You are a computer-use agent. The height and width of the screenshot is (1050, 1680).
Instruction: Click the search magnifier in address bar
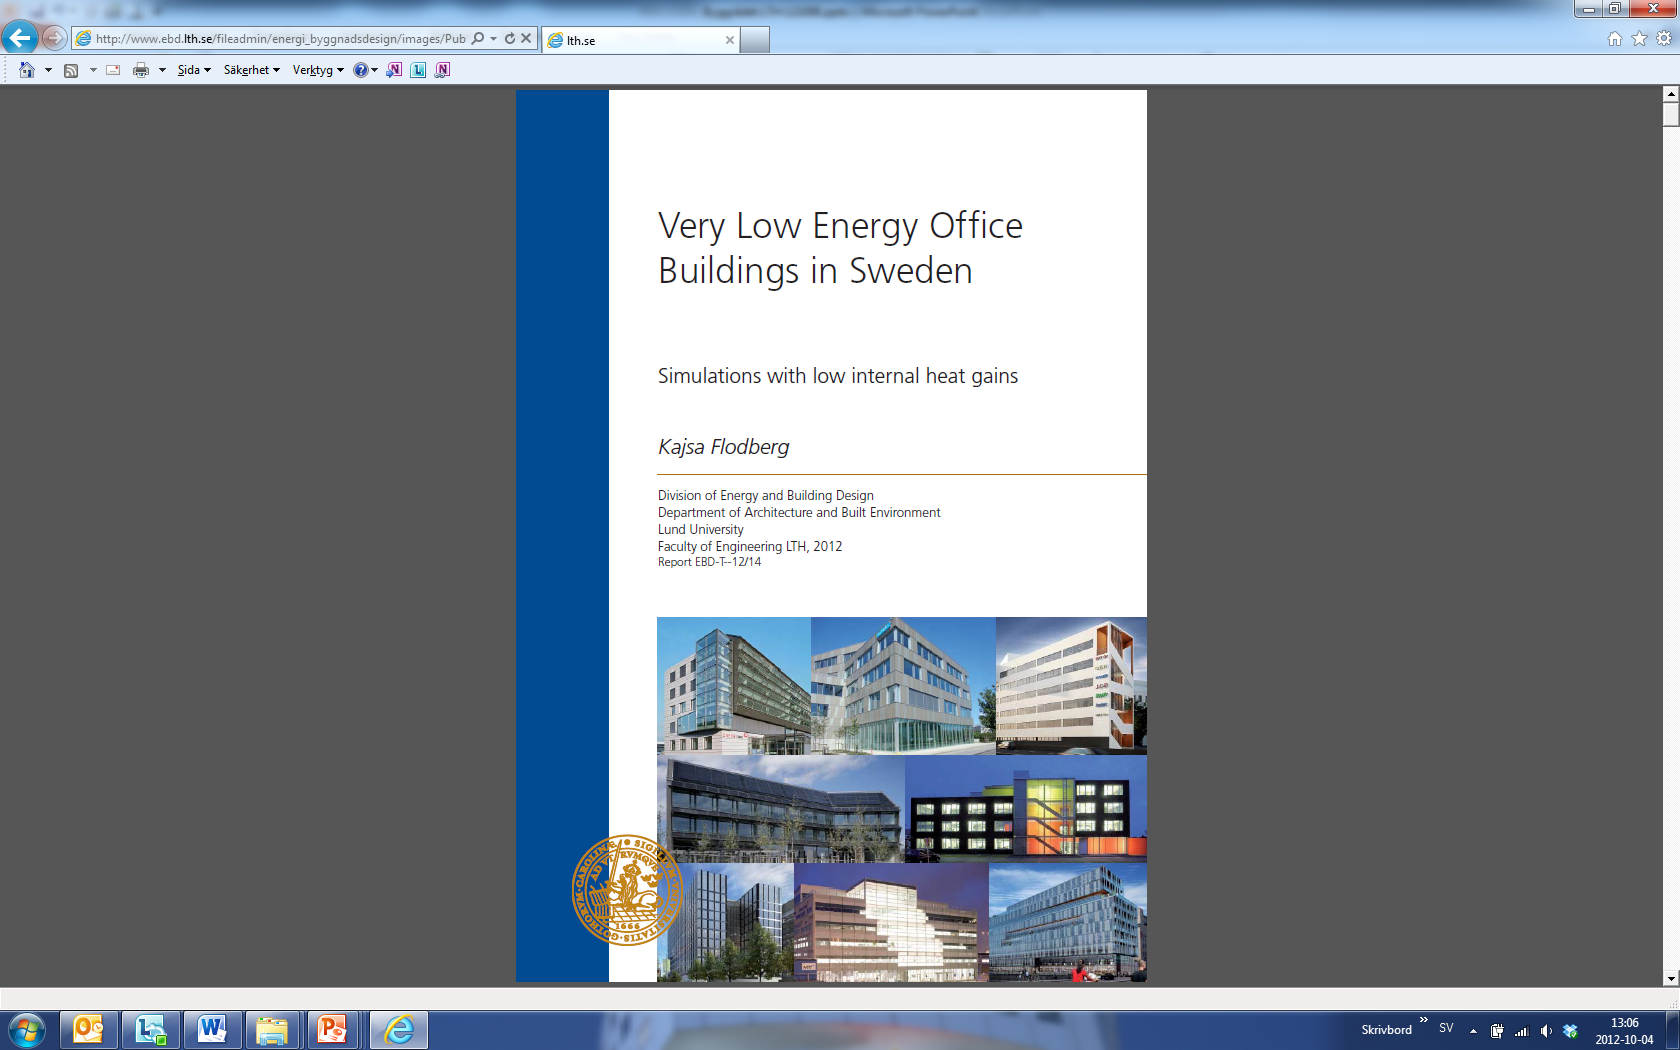click(x=478, y=39)
